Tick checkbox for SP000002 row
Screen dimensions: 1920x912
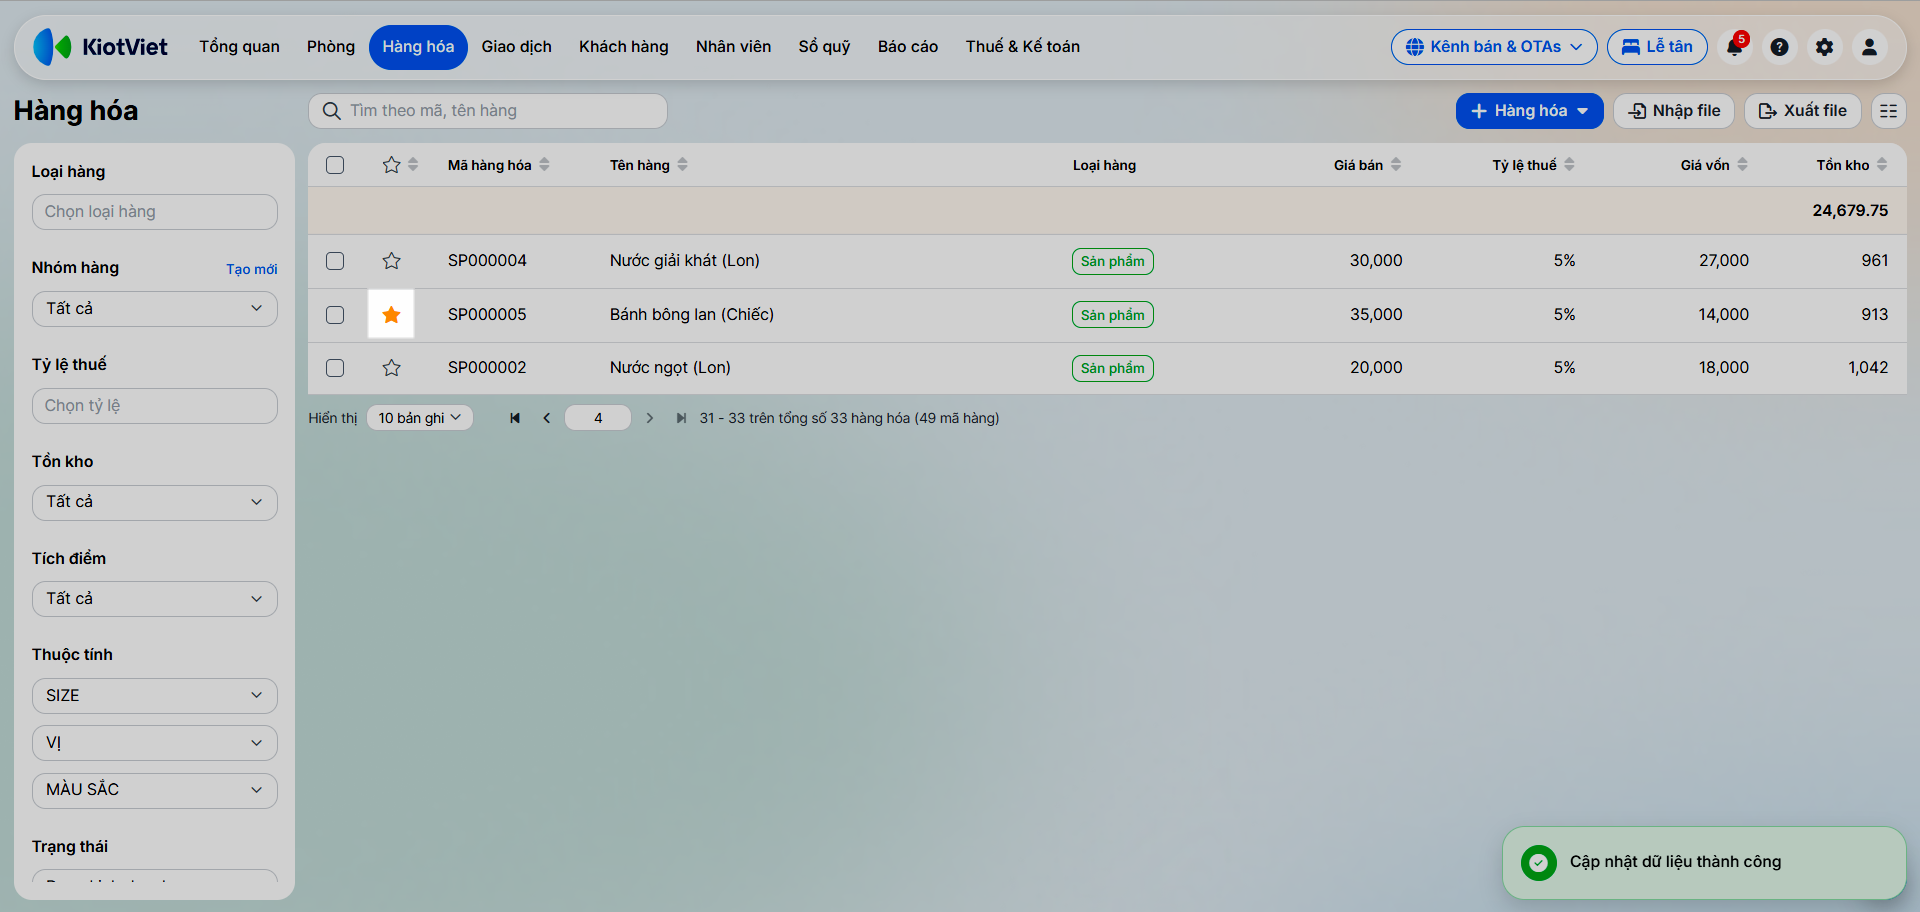[x=335, y=368]
